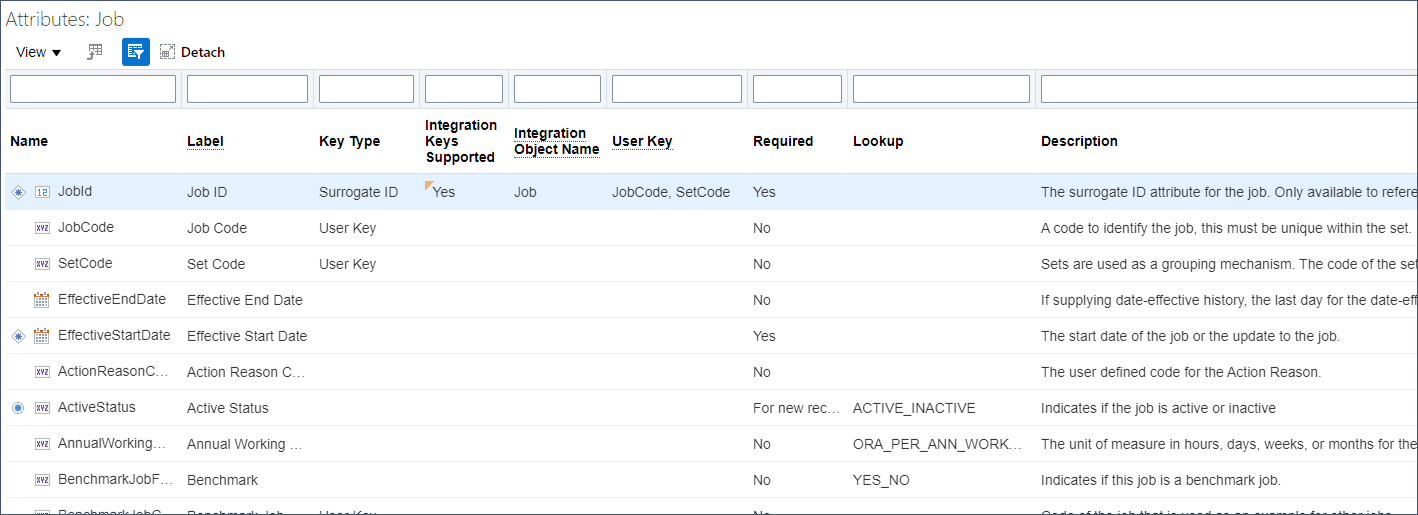
Task: Select the SetCode attribute row
Action: coord(85,264)
